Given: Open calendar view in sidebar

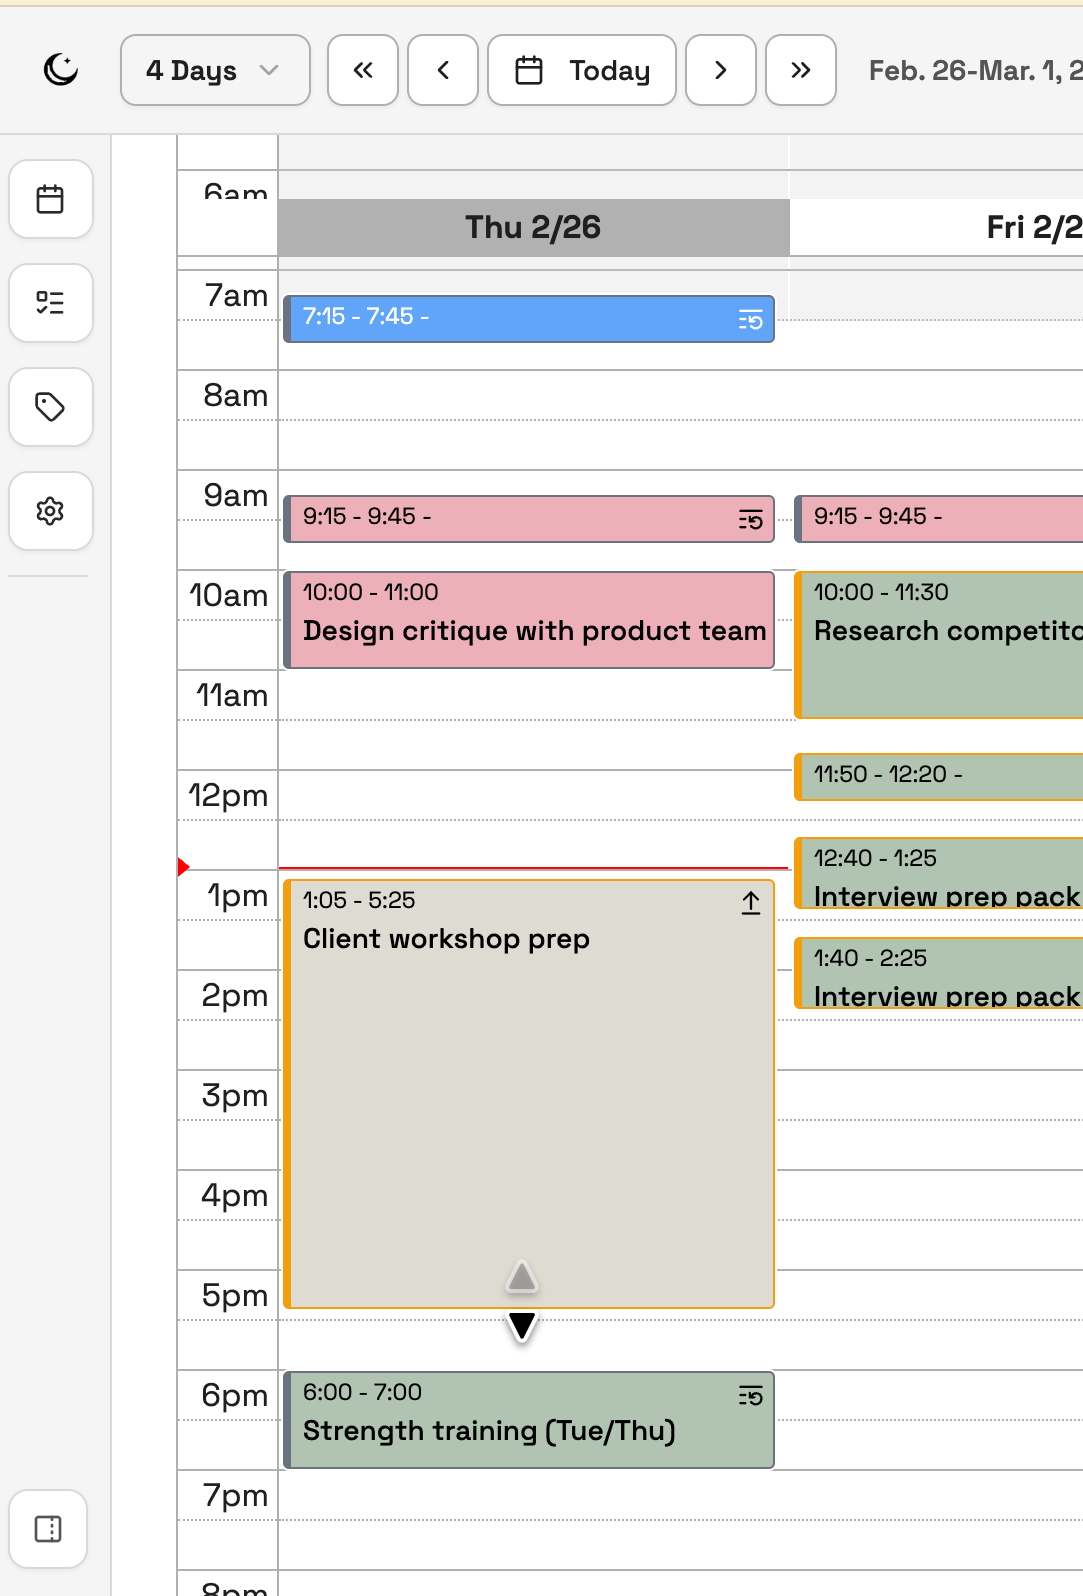Looking at the screenshot, I should pos(50,199).
